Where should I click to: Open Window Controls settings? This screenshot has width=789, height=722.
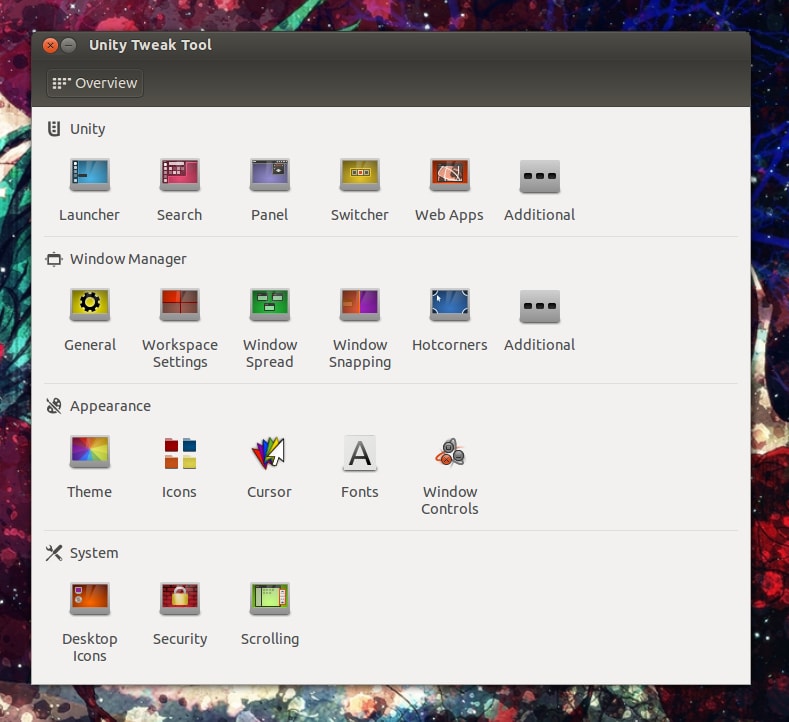[449, 453]
